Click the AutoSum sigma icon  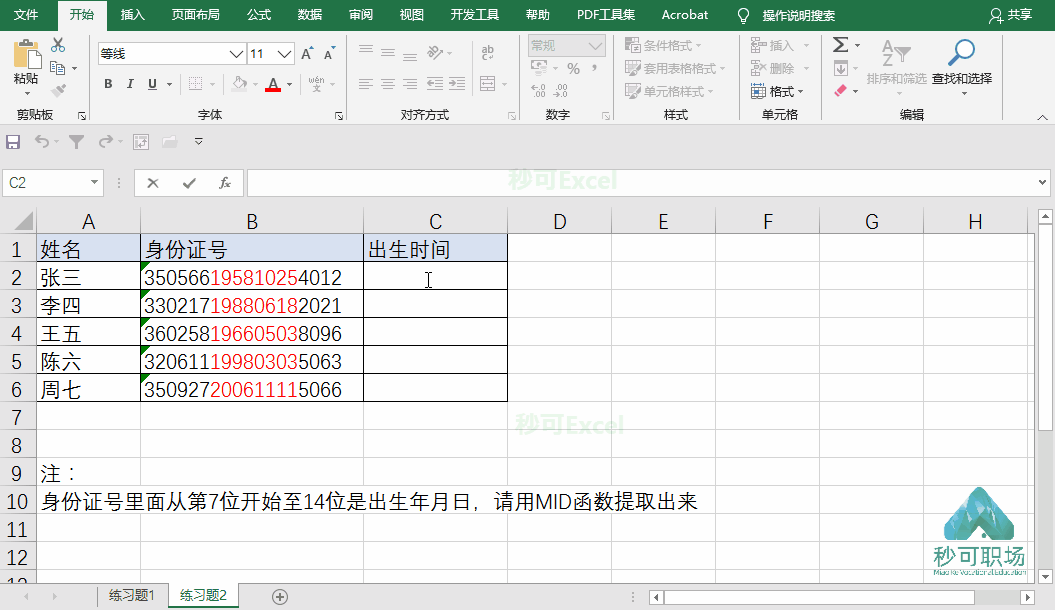[840, 45]
